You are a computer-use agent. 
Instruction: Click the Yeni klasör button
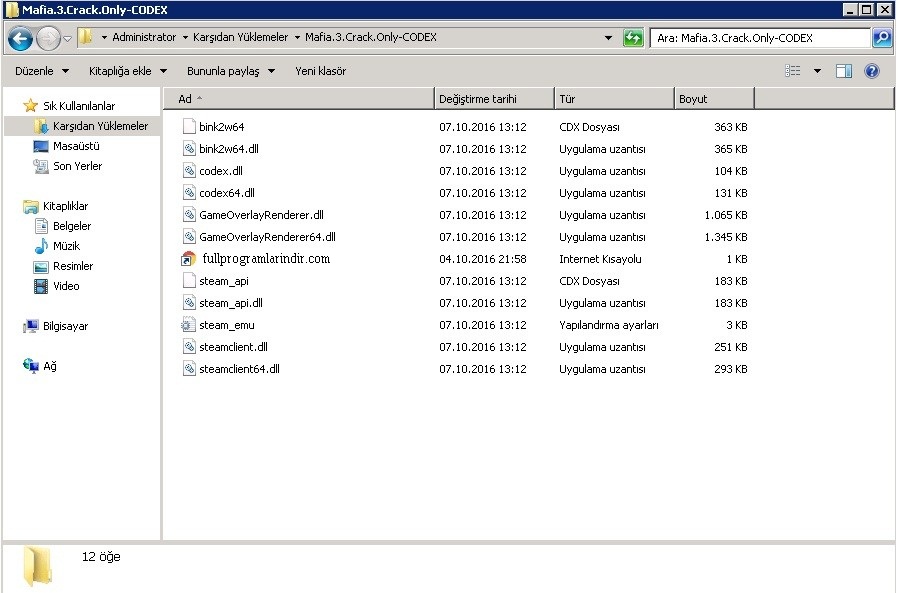(320, 71)
